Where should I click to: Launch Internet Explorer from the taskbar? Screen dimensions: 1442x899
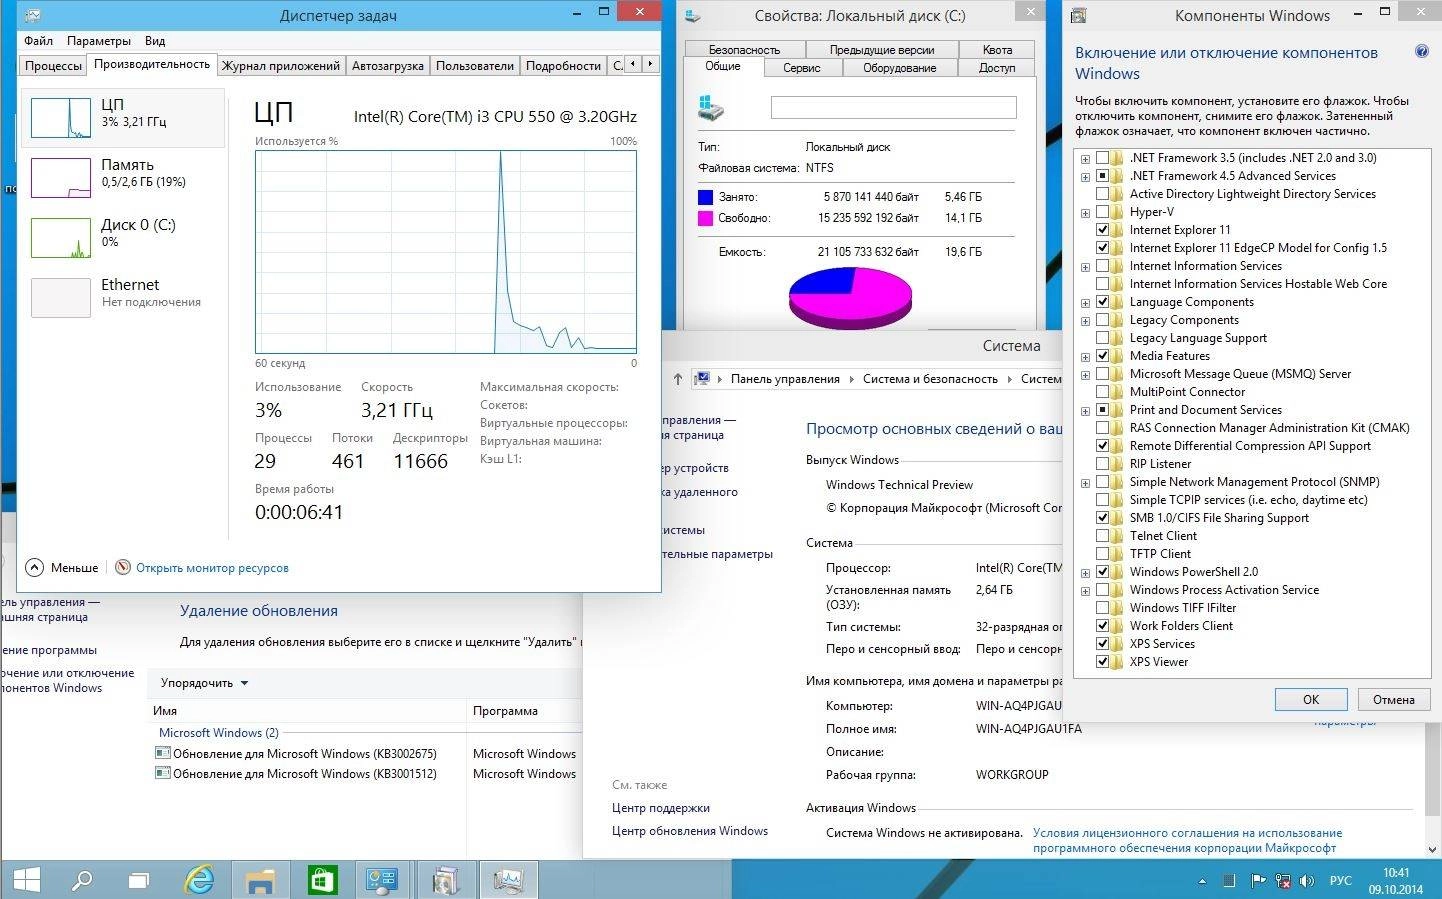199,880
